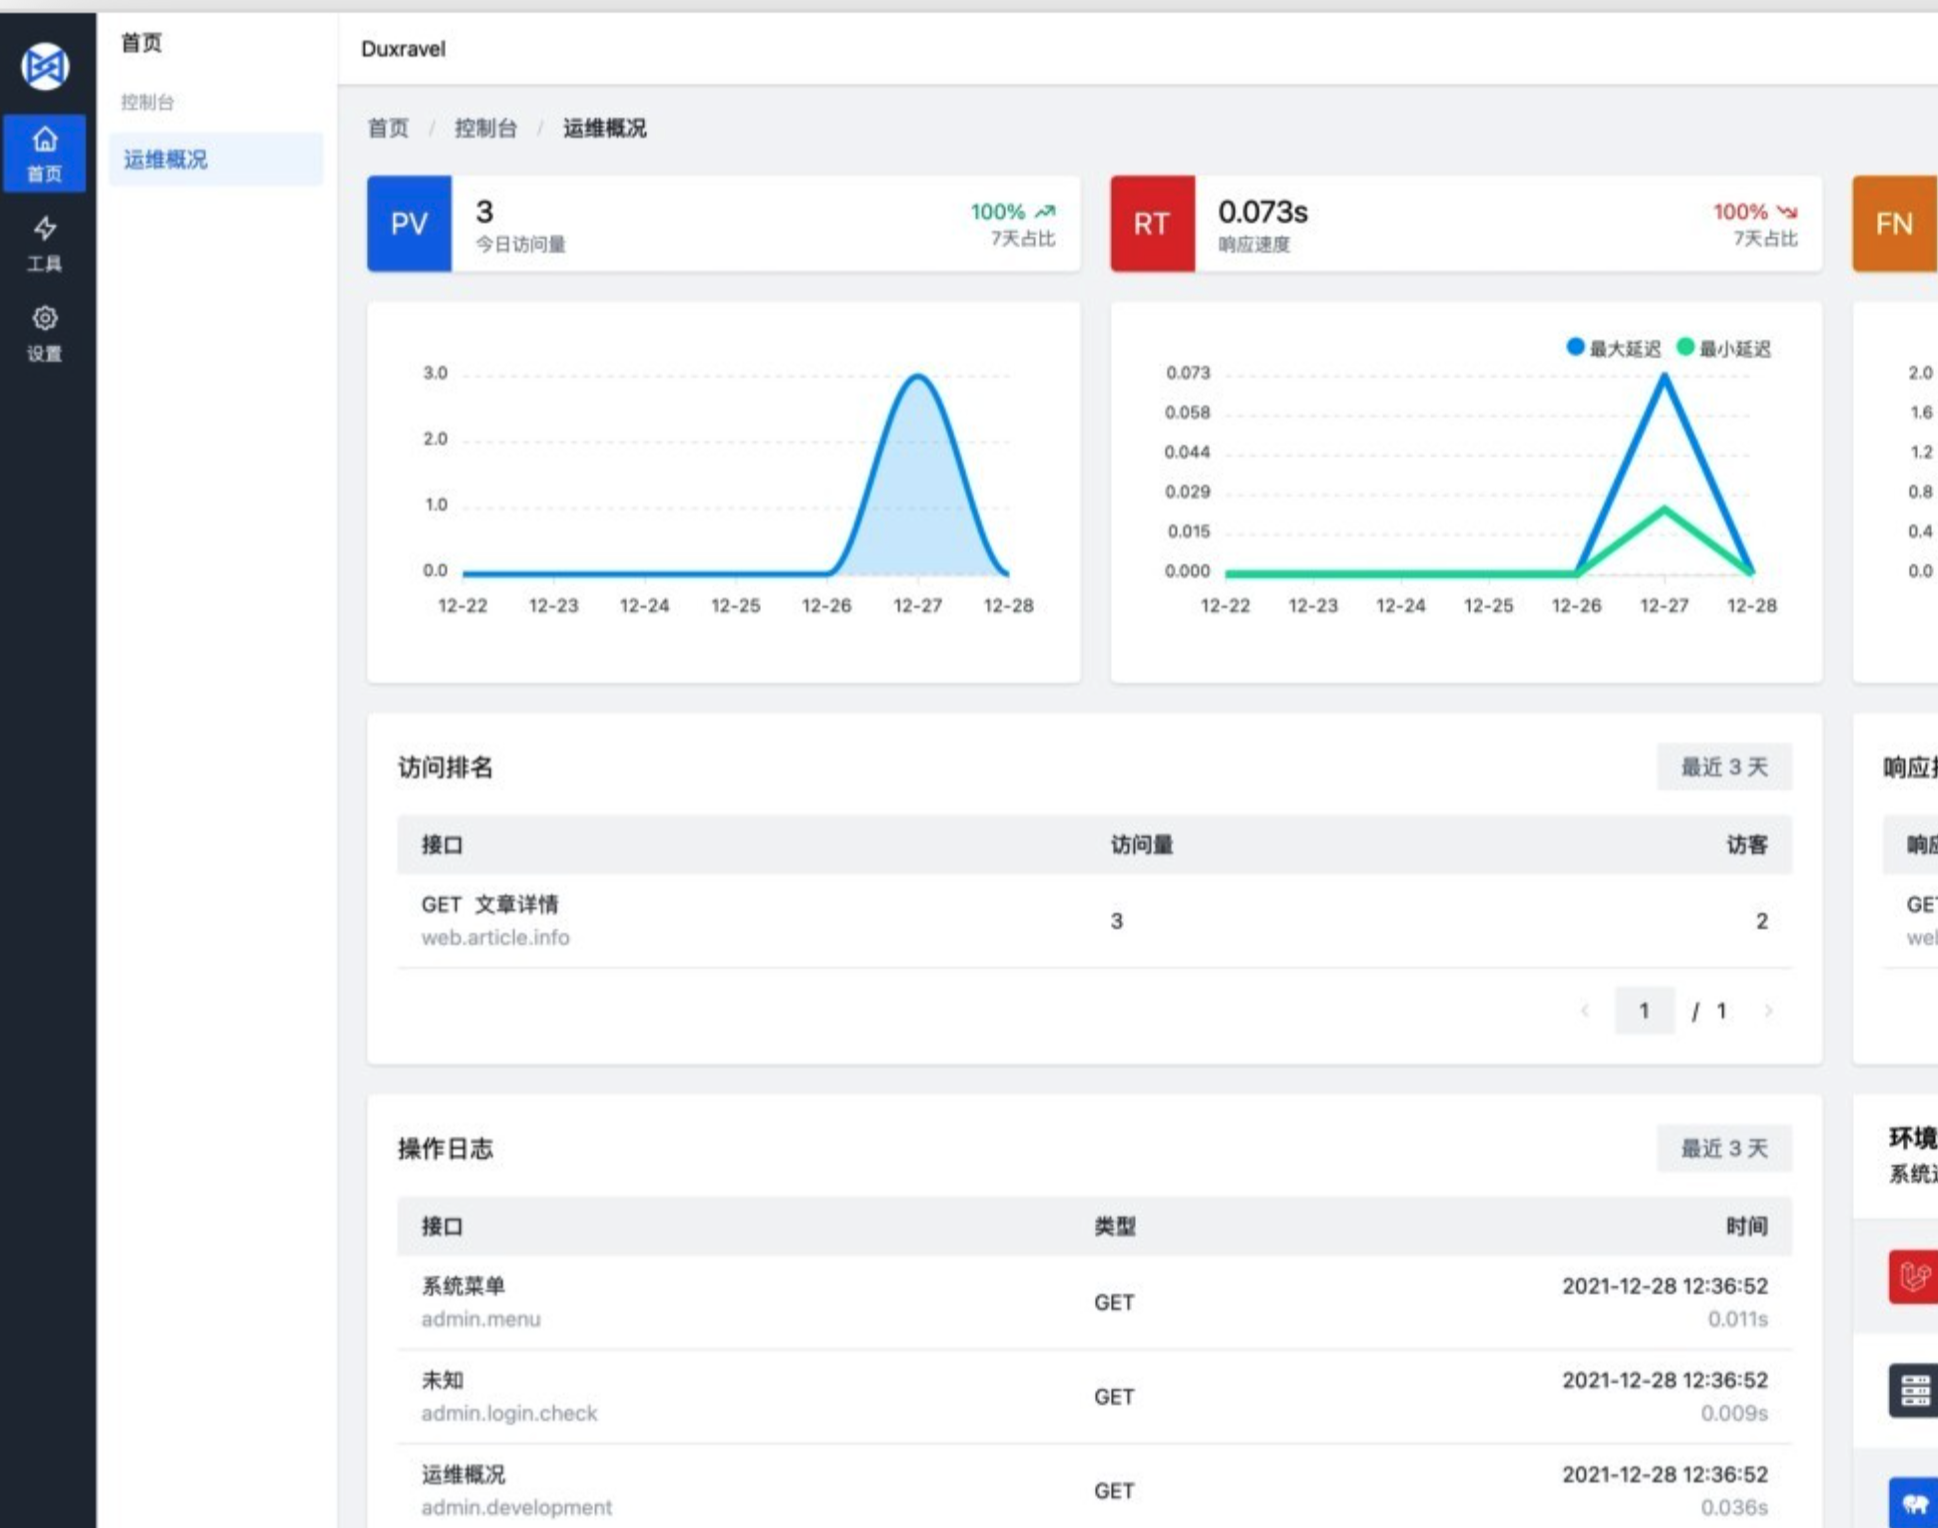Click the admin.menu log entry
The width and height of the screenshot is (1938, 1528).
click(x=1094, y=1302)
